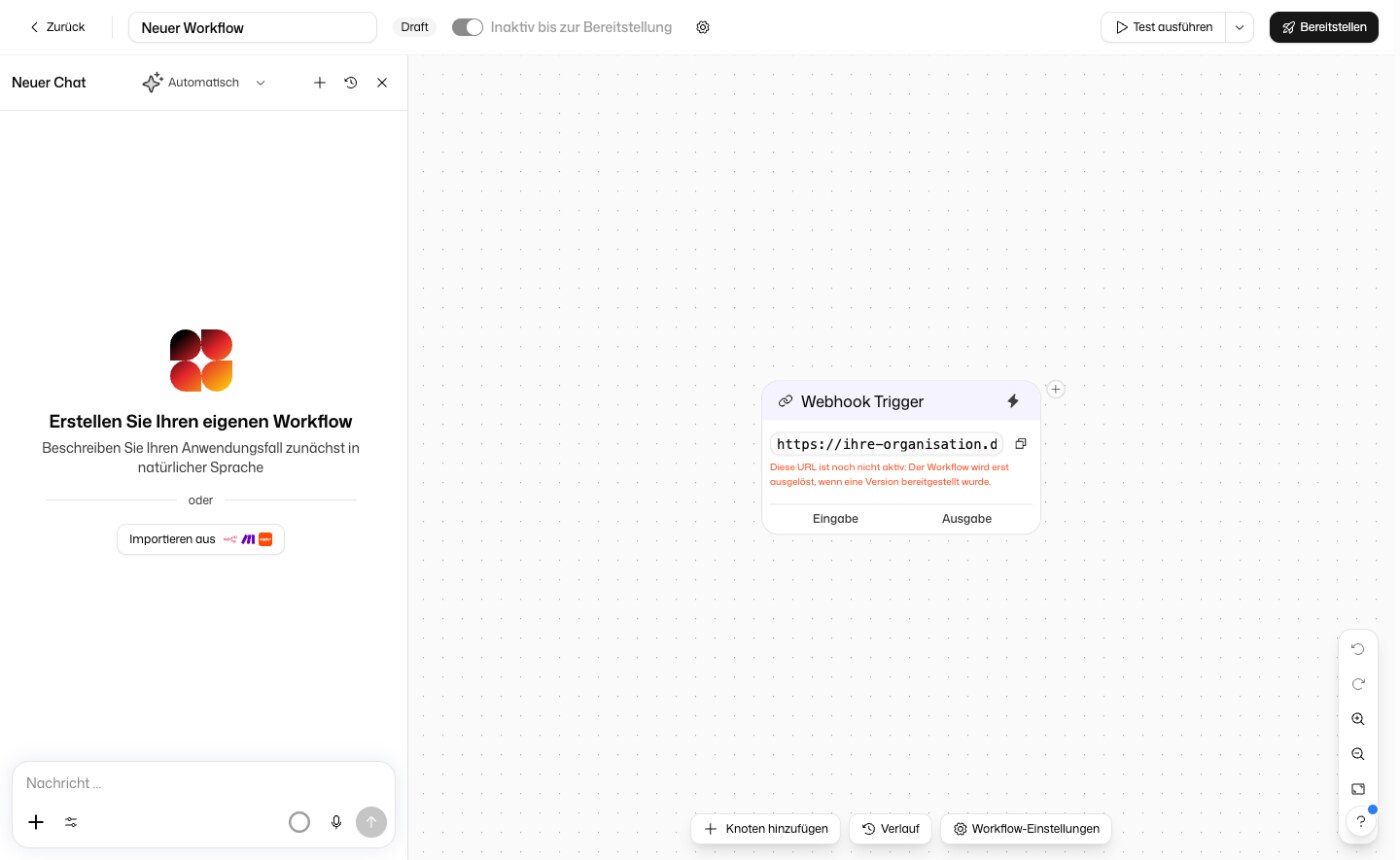This screenshot has height=860, width=1400.
Task: Copy the webhook URL
Action: 1021,443
